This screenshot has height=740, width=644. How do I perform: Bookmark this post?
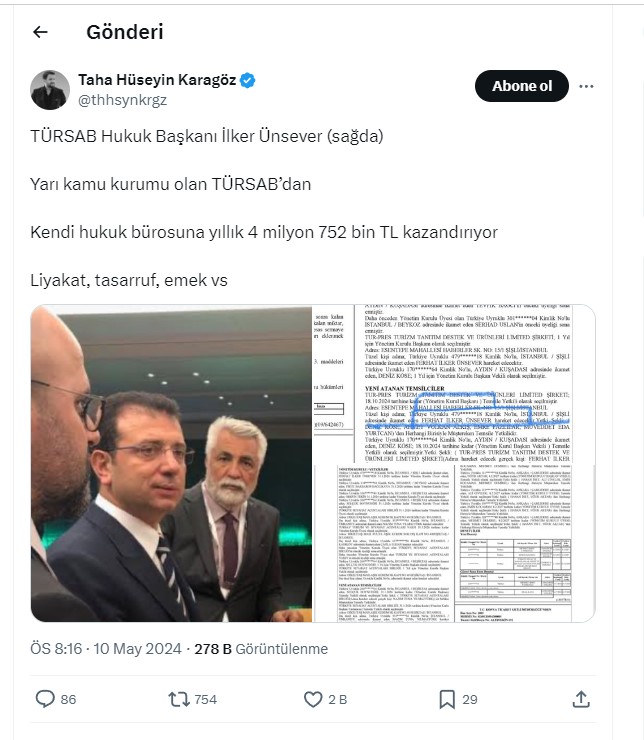(x=447, y=699)
